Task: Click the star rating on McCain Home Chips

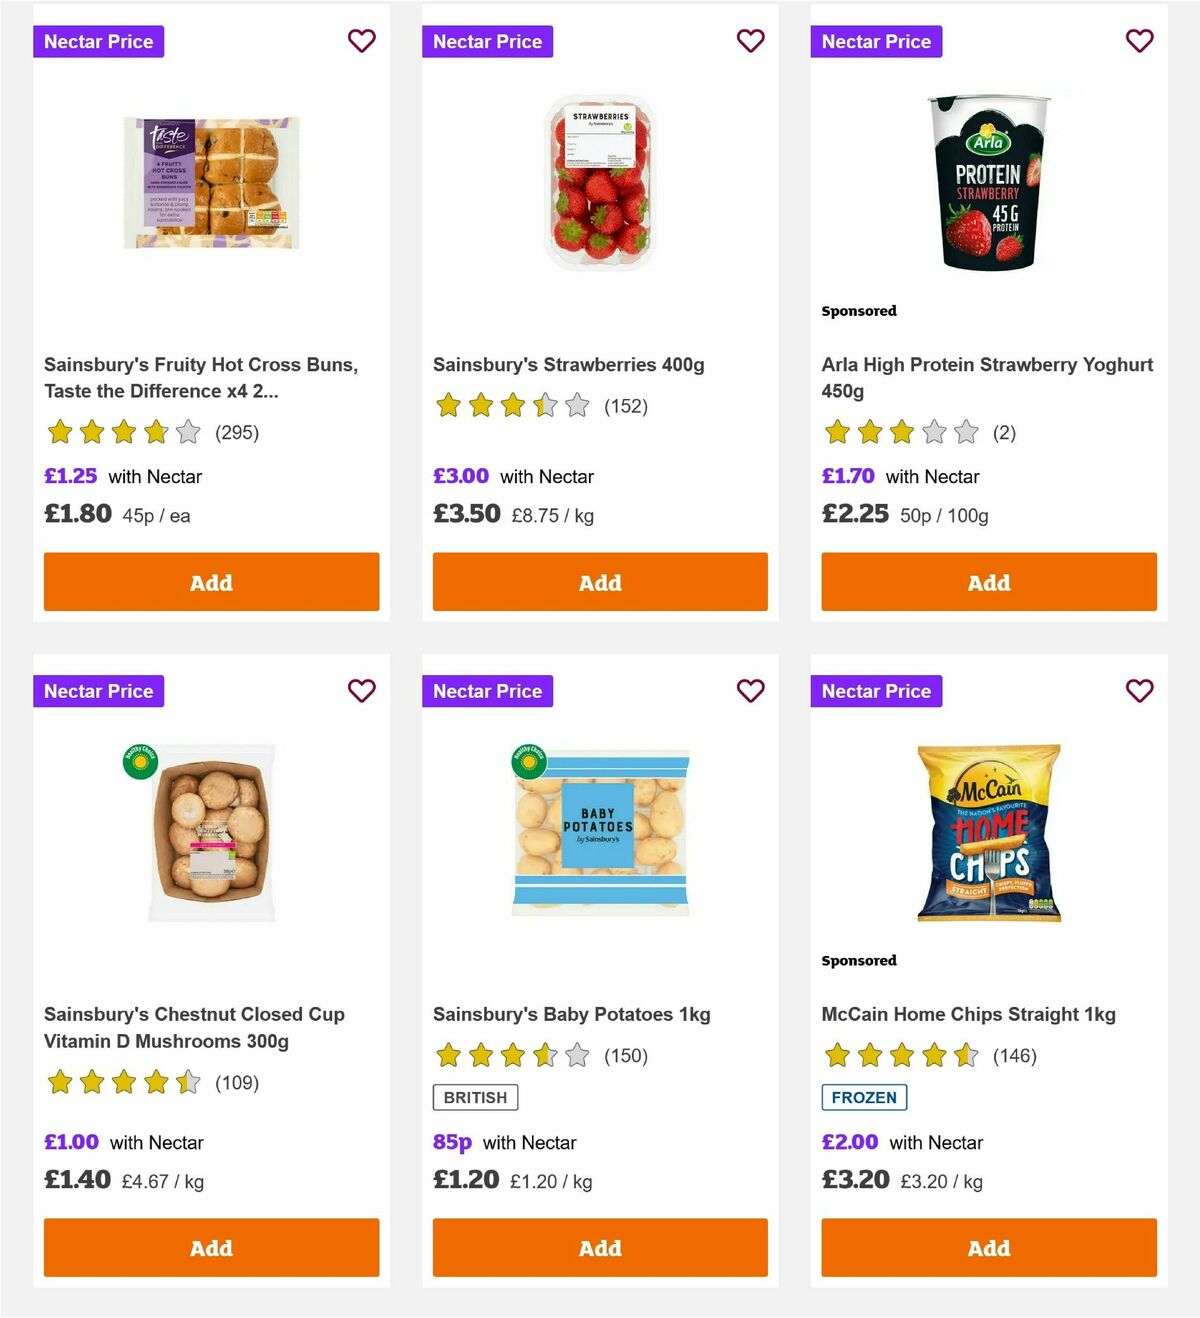Action: (x=901, y=1055)
